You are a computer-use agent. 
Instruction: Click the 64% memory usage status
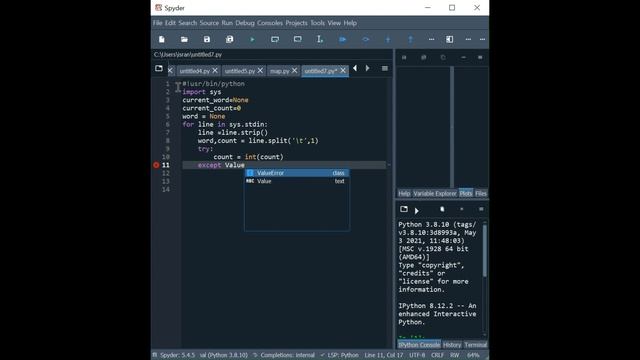point(473,355)
